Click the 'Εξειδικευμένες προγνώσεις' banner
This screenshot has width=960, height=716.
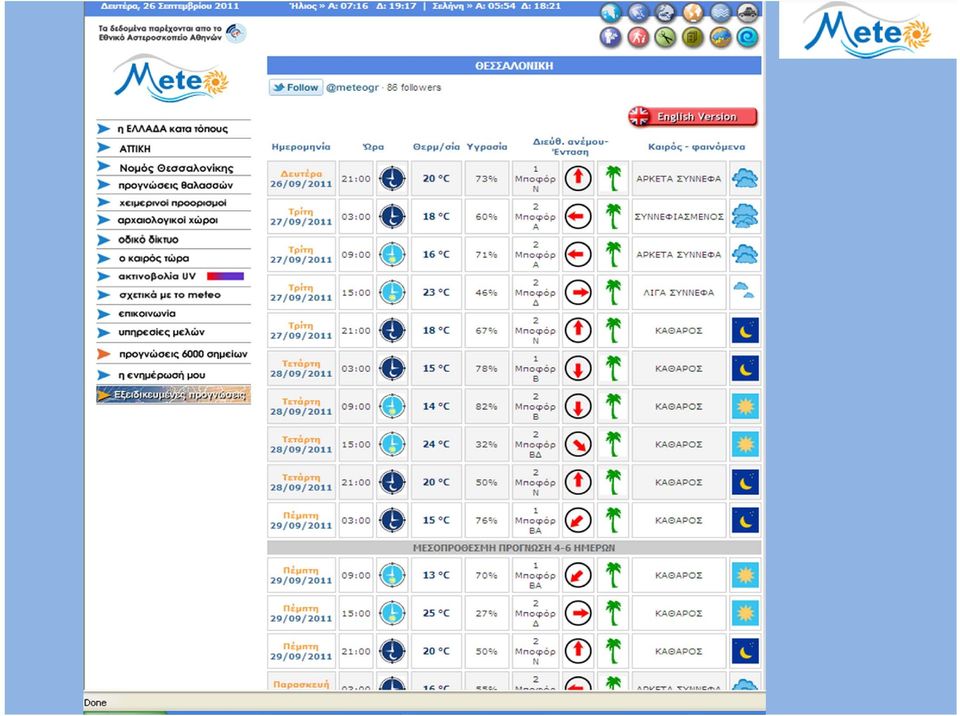pyautogui.click(x=173, y=395)
